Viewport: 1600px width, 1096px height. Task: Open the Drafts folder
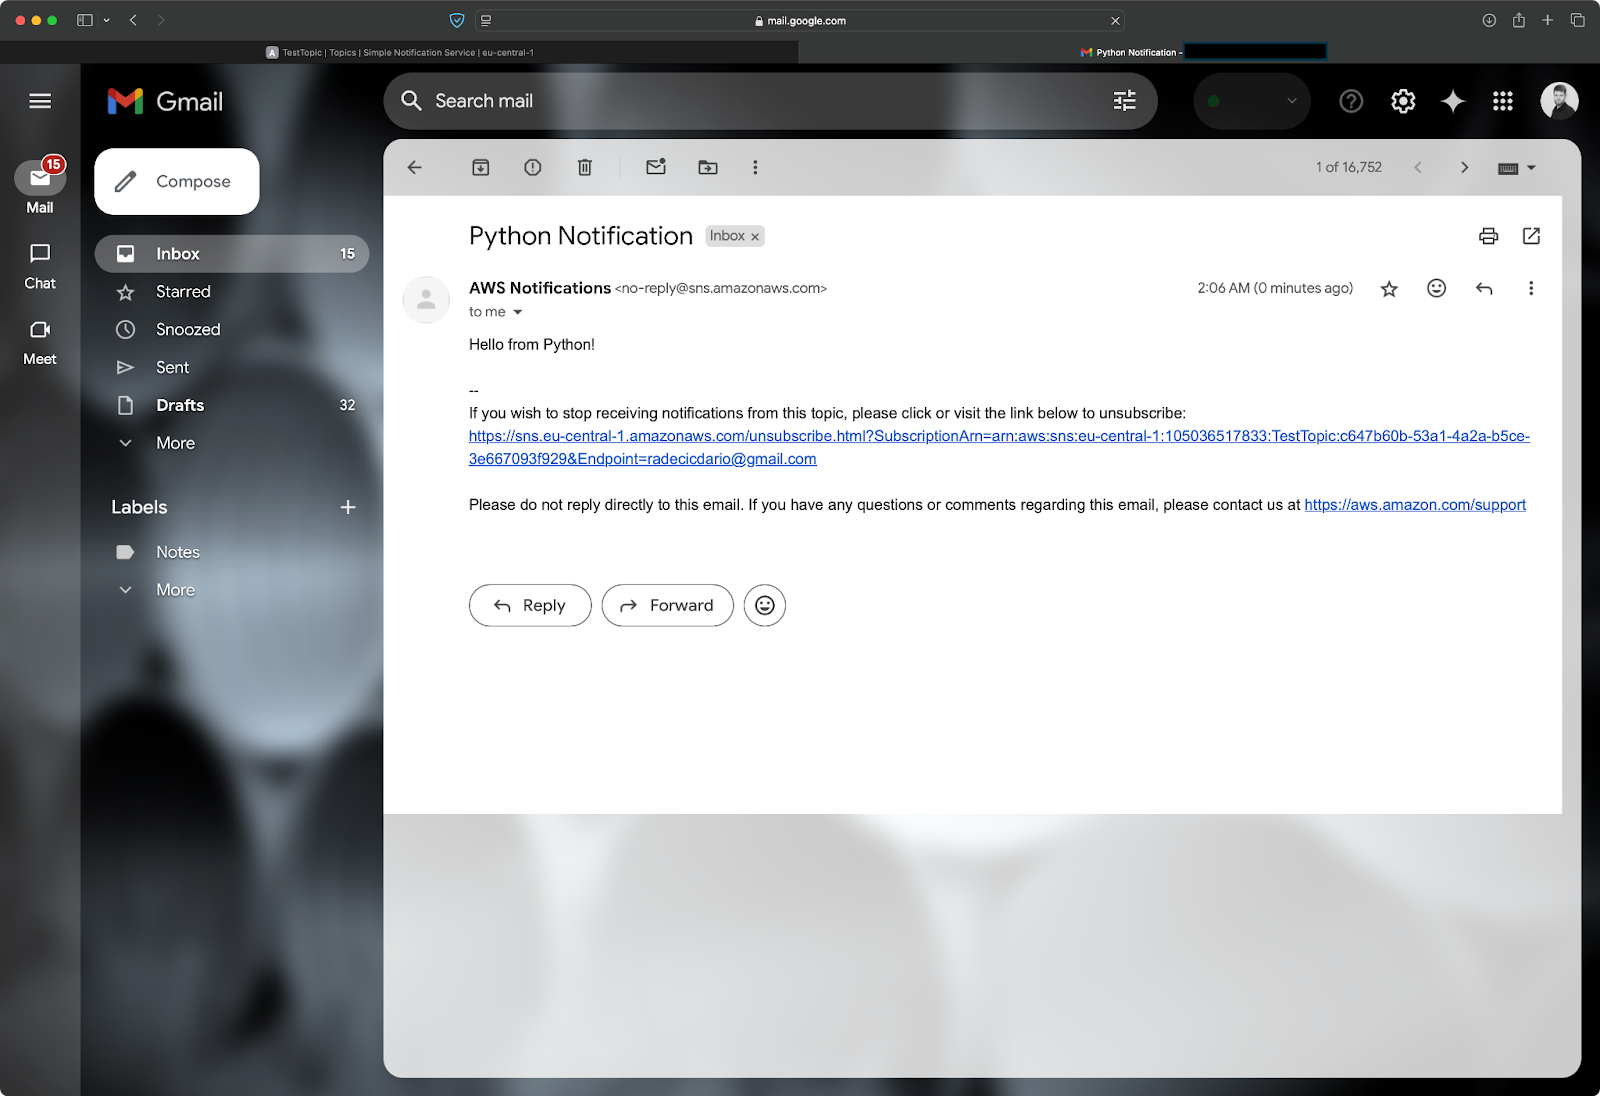click(232, 406)
